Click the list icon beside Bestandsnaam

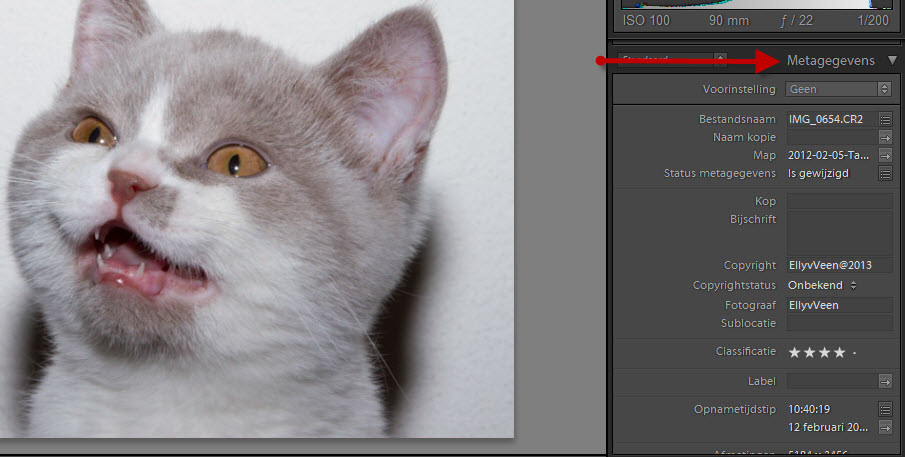coord(885,119)
